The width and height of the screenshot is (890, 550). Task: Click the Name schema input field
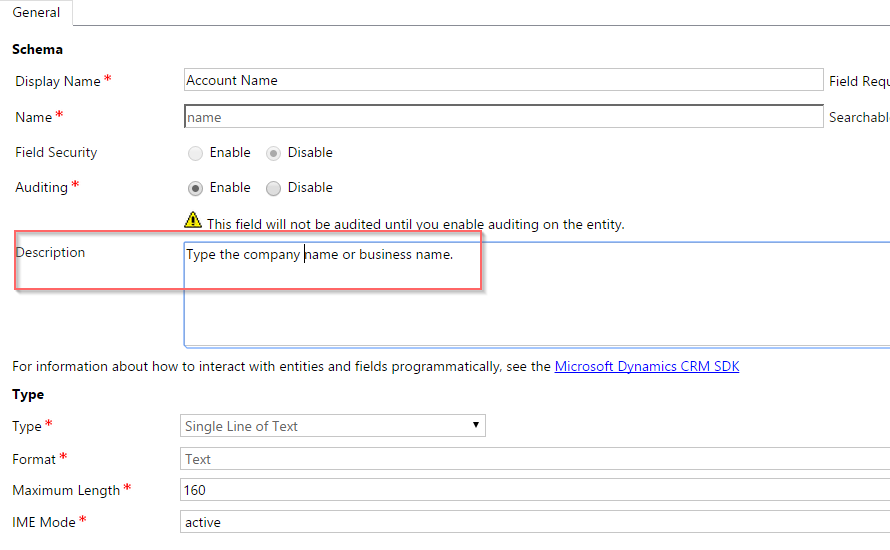[503, 117]
